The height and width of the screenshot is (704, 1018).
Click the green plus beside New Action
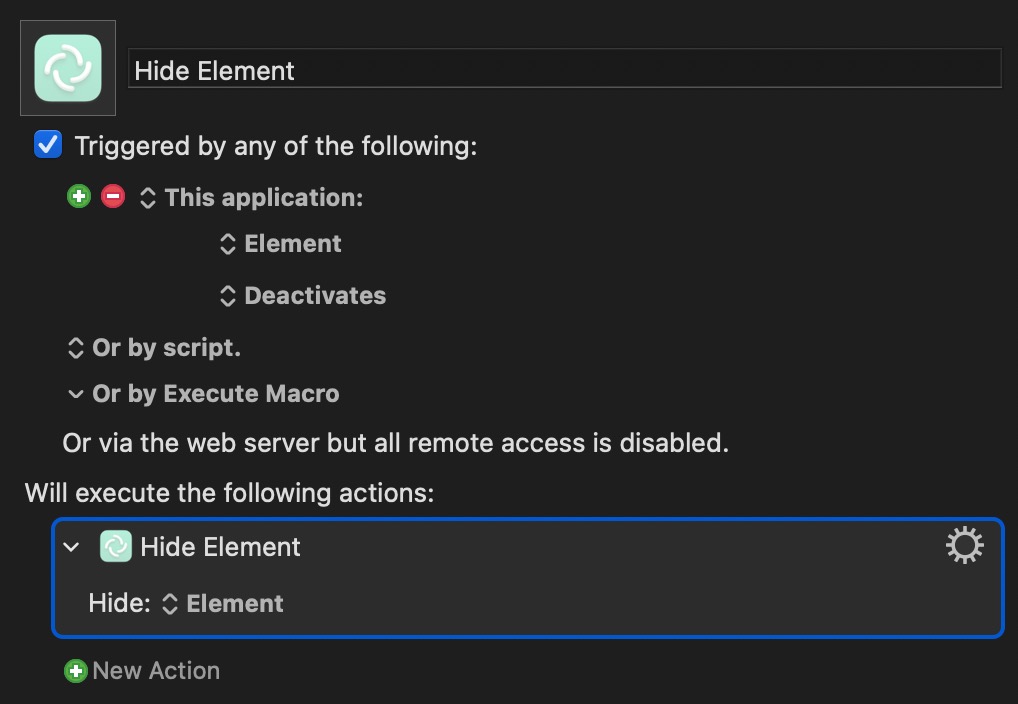click(76, 671)
